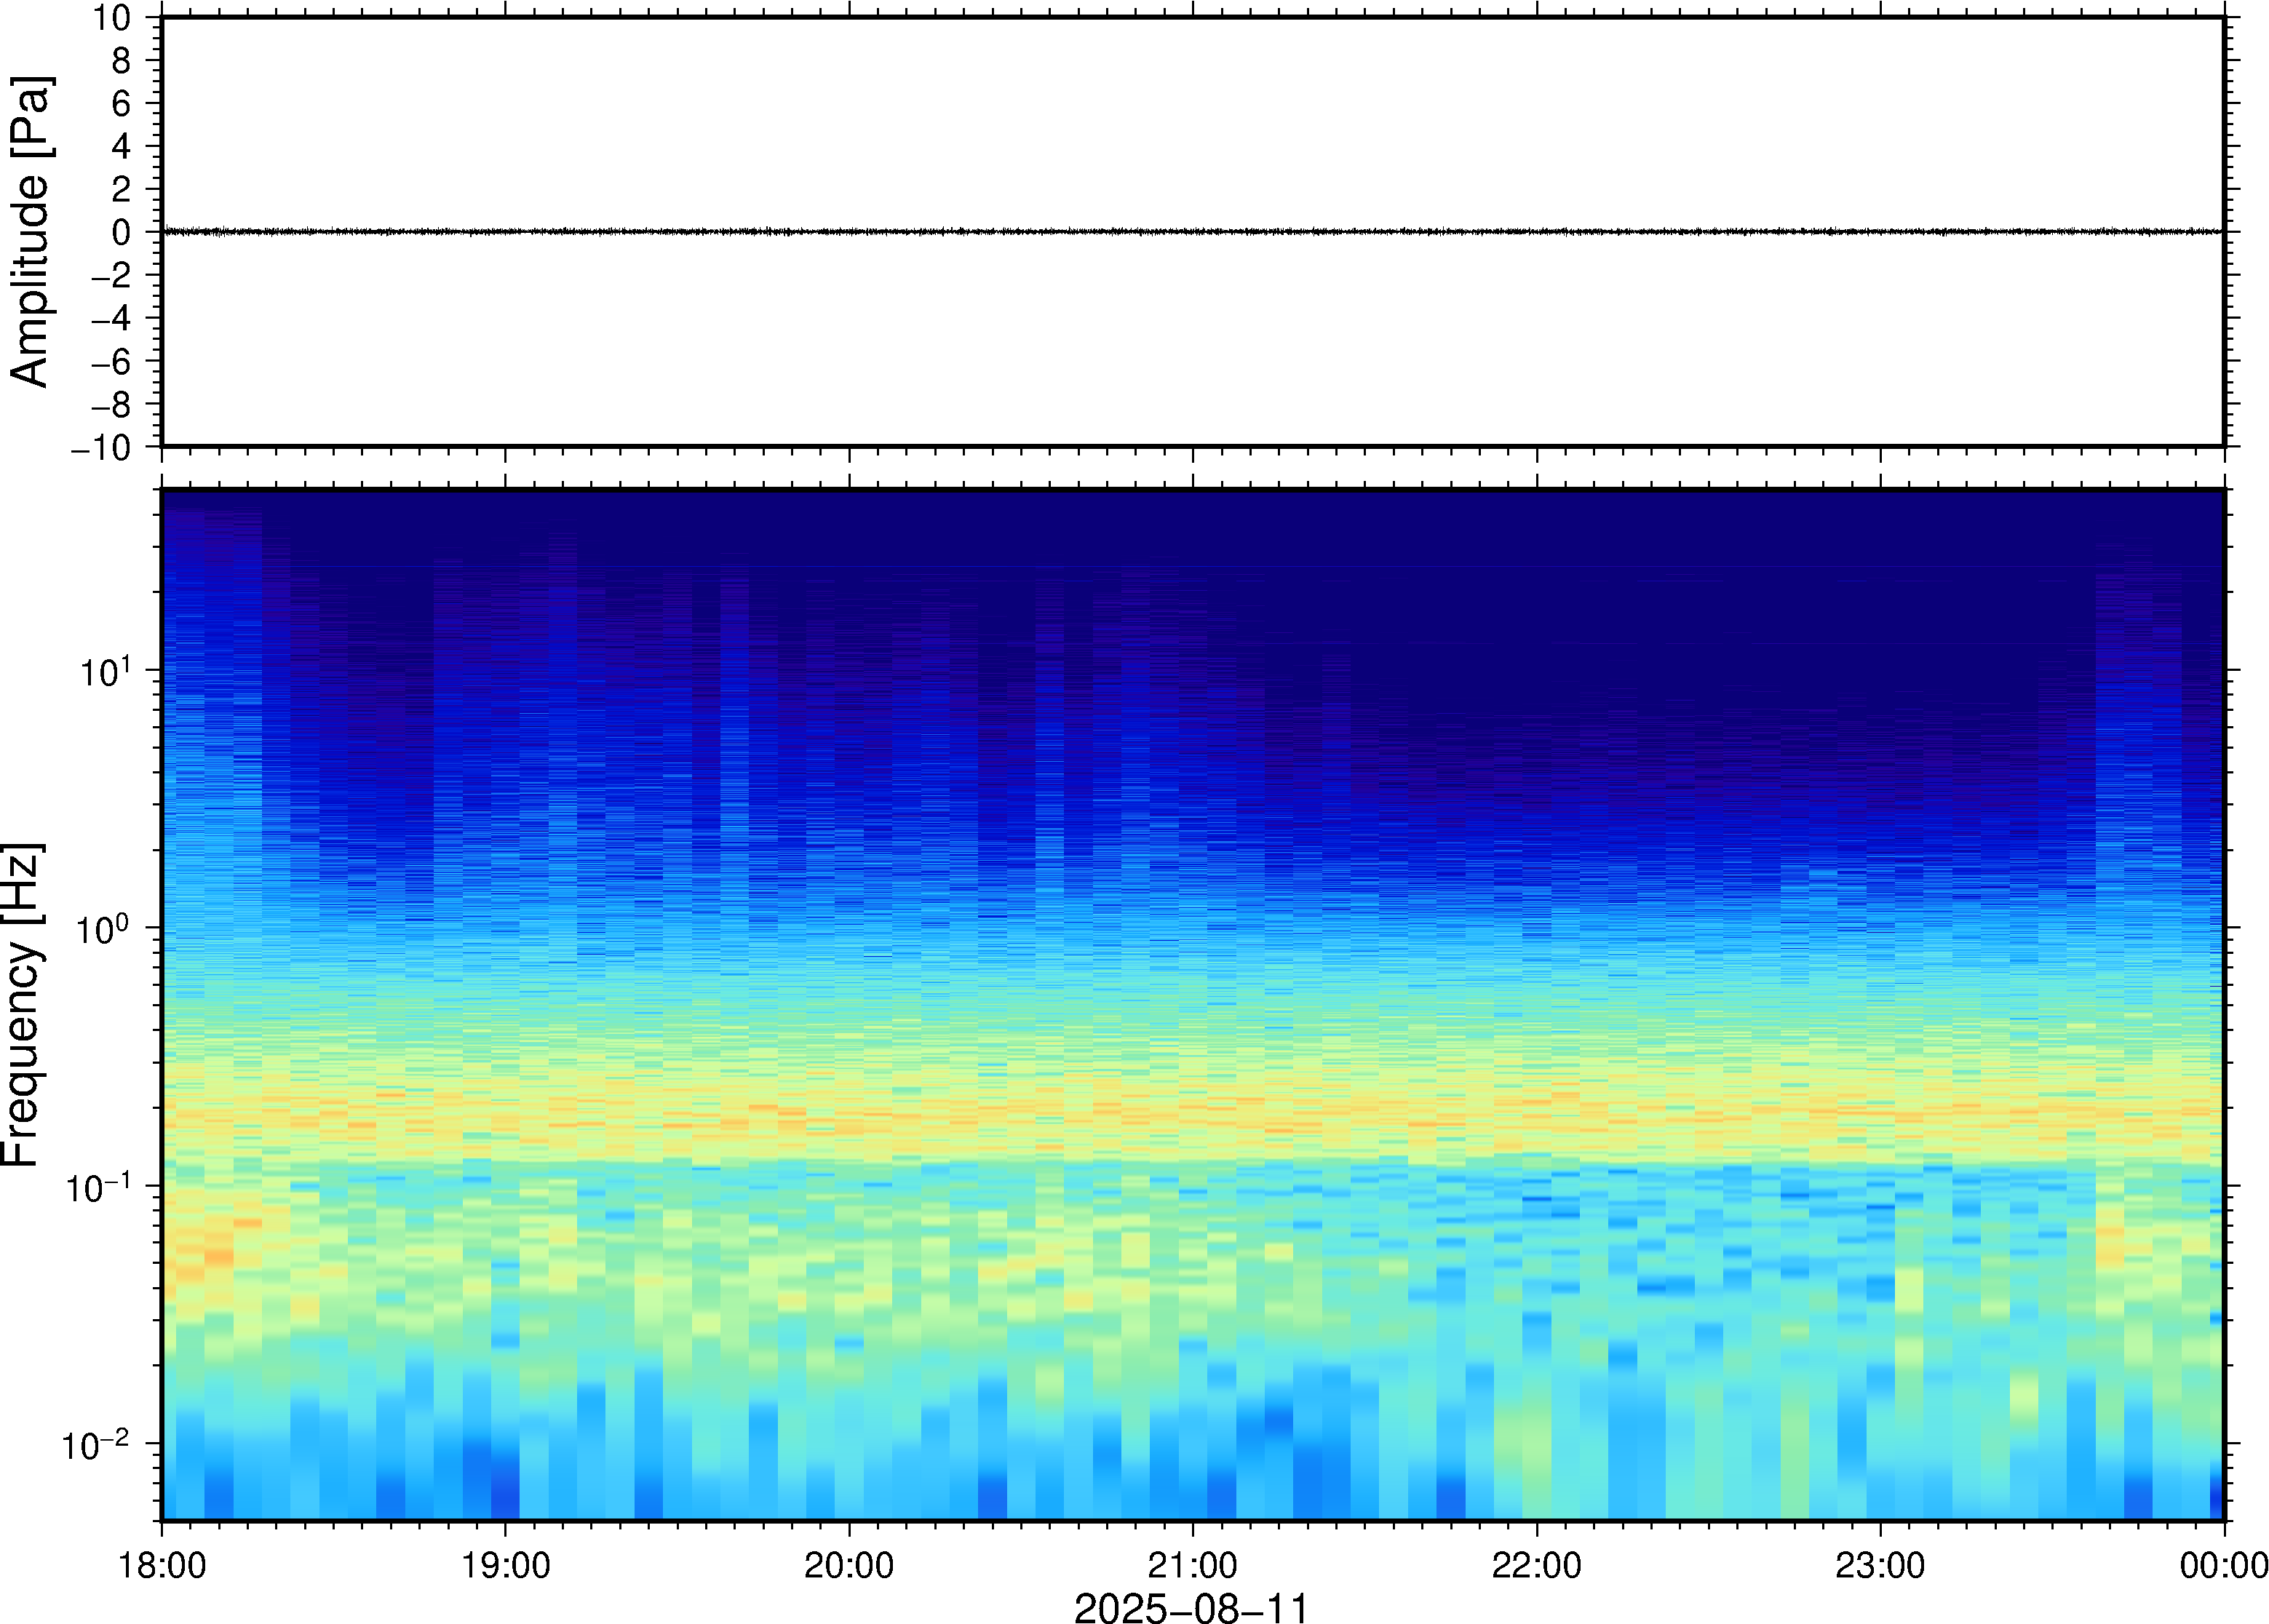Click the frequency tick label 10^-1
This screenshot has width=2269, height=1624.
point(97,1187)
